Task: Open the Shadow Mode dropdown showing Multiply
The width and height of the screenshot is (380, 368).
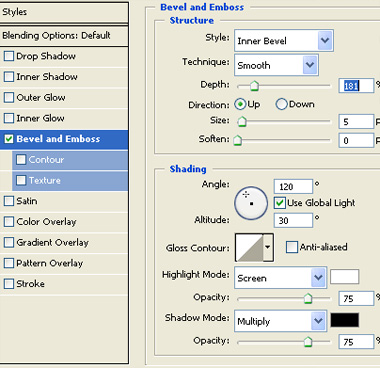Action: 280,321
